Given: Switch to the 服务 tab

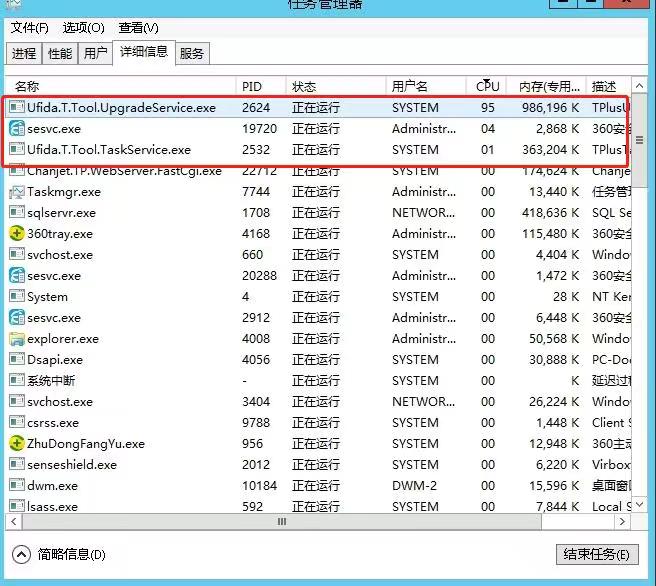Looking at the screenshot, I should coord(192,54).
